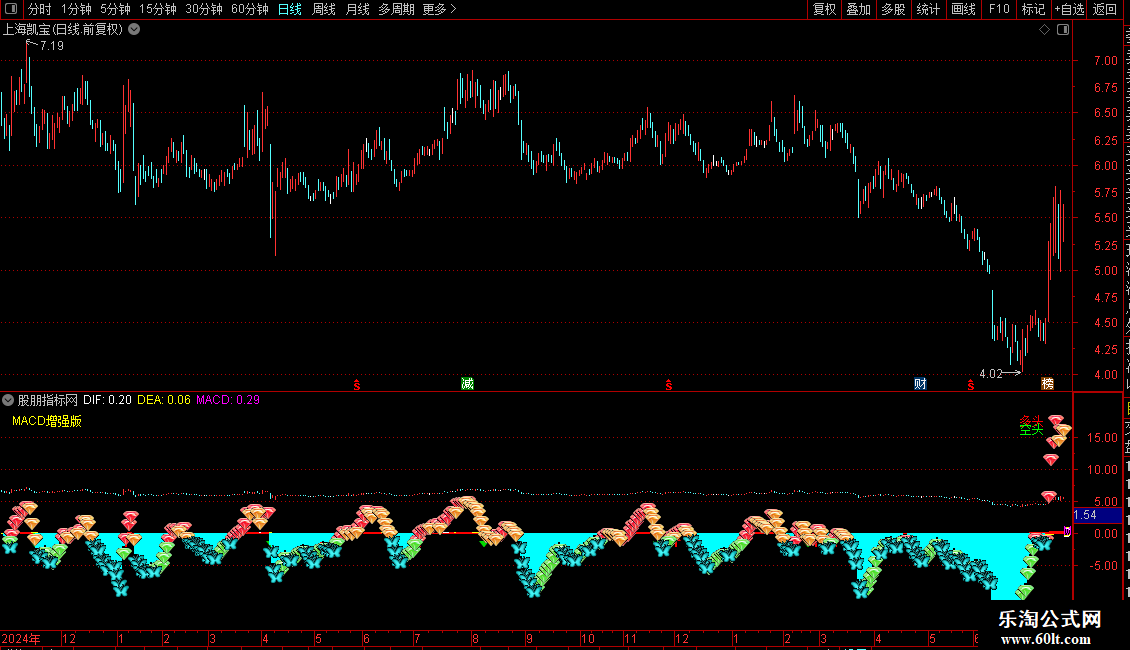
Task: Click the 4.02 low price label
Action: pyautogui.click(x=991, y=373)
